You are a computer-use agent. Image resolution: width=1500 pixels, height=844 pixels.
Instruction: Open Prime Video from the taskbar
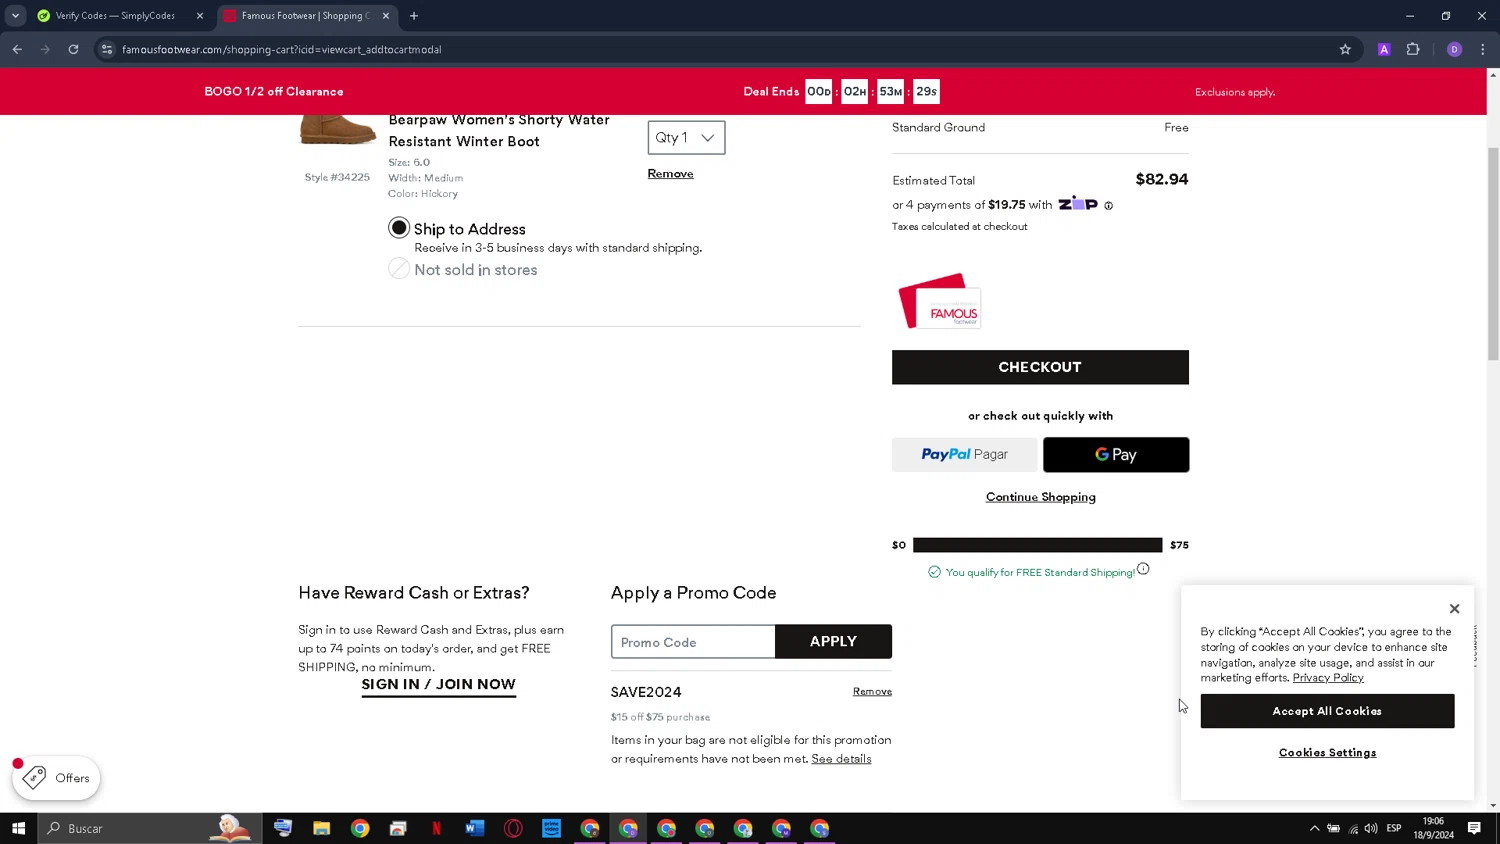(551, 828)
